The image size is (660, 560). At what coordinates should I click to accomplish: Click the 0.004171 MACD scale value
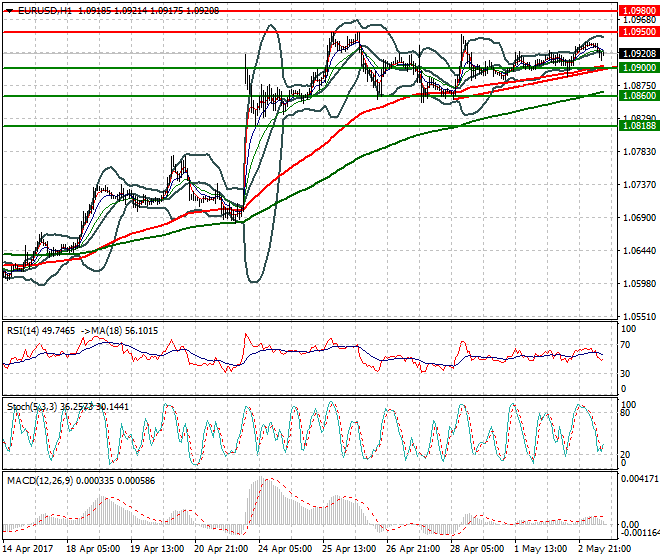click(x=640, y=478)
